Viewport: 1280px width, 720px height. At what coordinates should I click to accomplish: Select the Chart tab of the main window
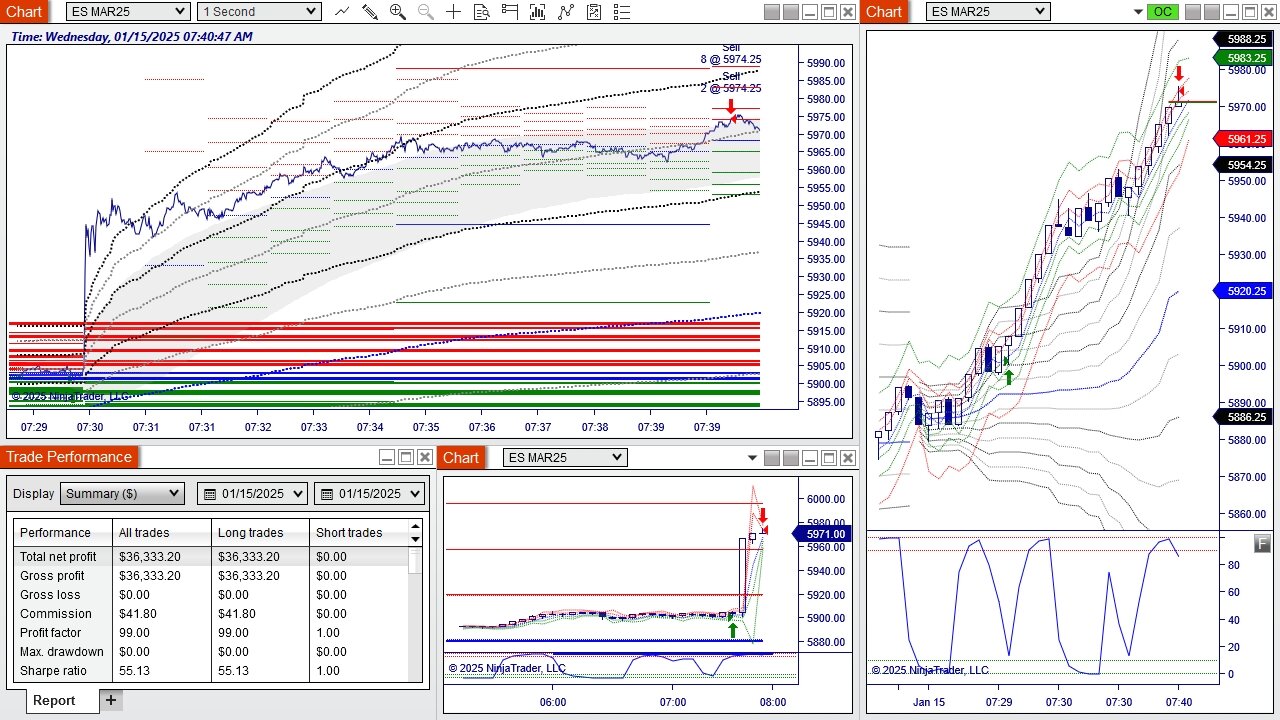(x=24, y=12)
